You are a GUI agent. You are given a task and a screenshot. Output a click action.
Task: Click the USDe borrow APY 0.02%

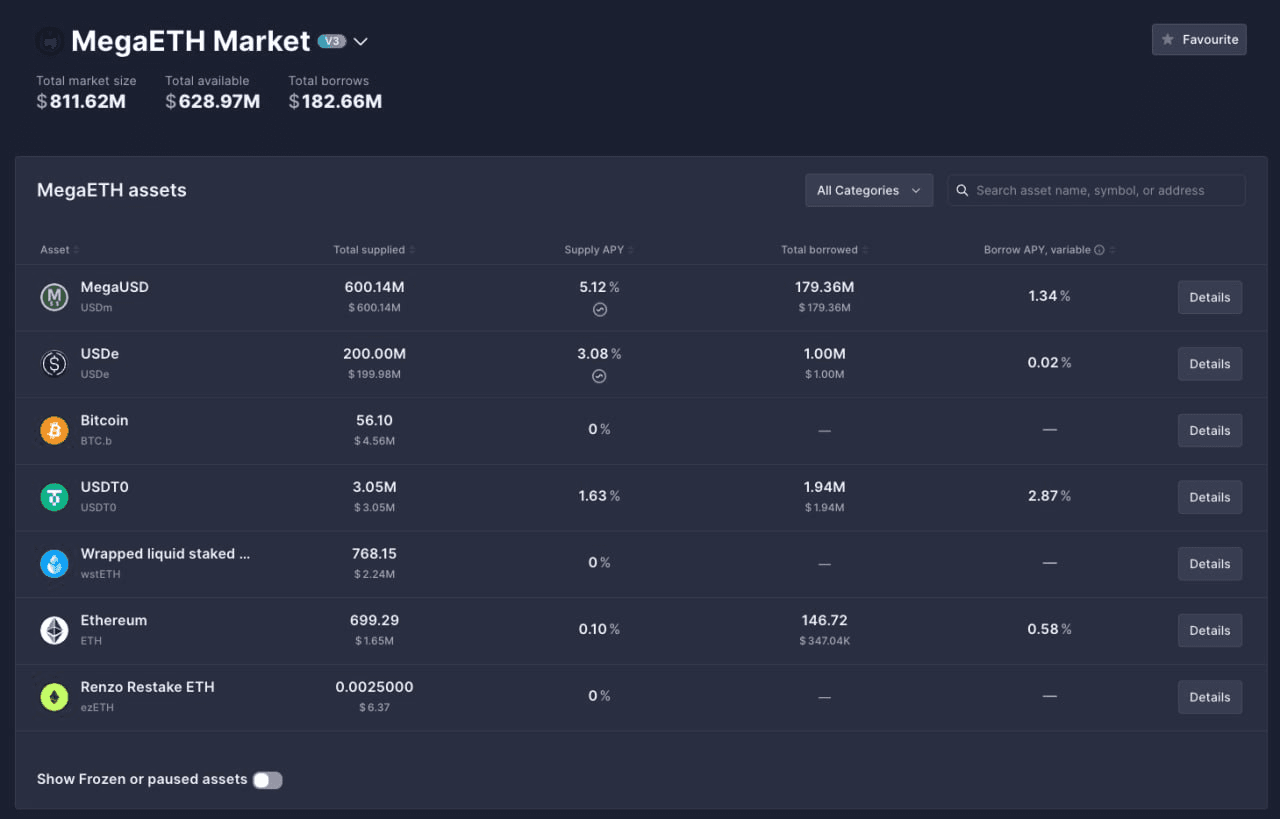[1050, 363]
